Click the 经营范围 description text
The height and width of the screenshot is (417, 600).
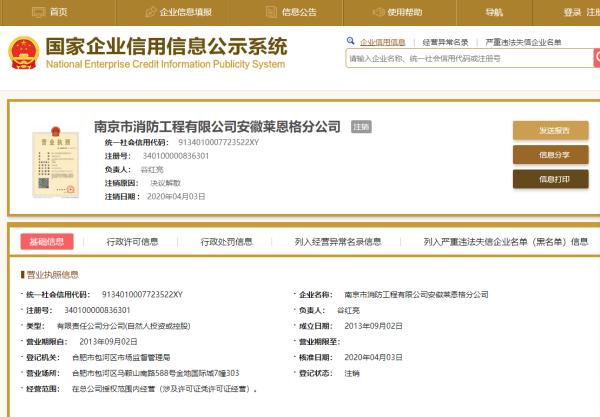(164, 389)
